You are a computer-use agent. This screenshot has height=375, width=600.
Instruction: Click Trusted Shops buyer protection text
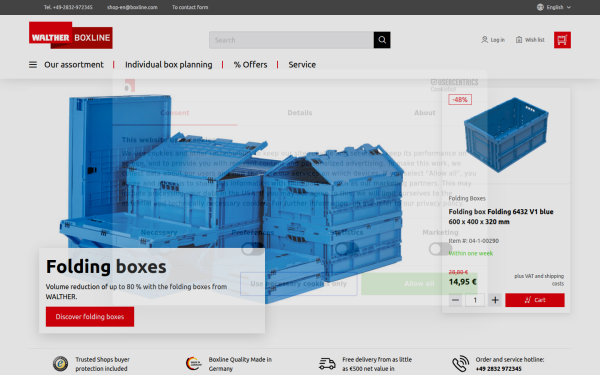(x=102, y=364)
